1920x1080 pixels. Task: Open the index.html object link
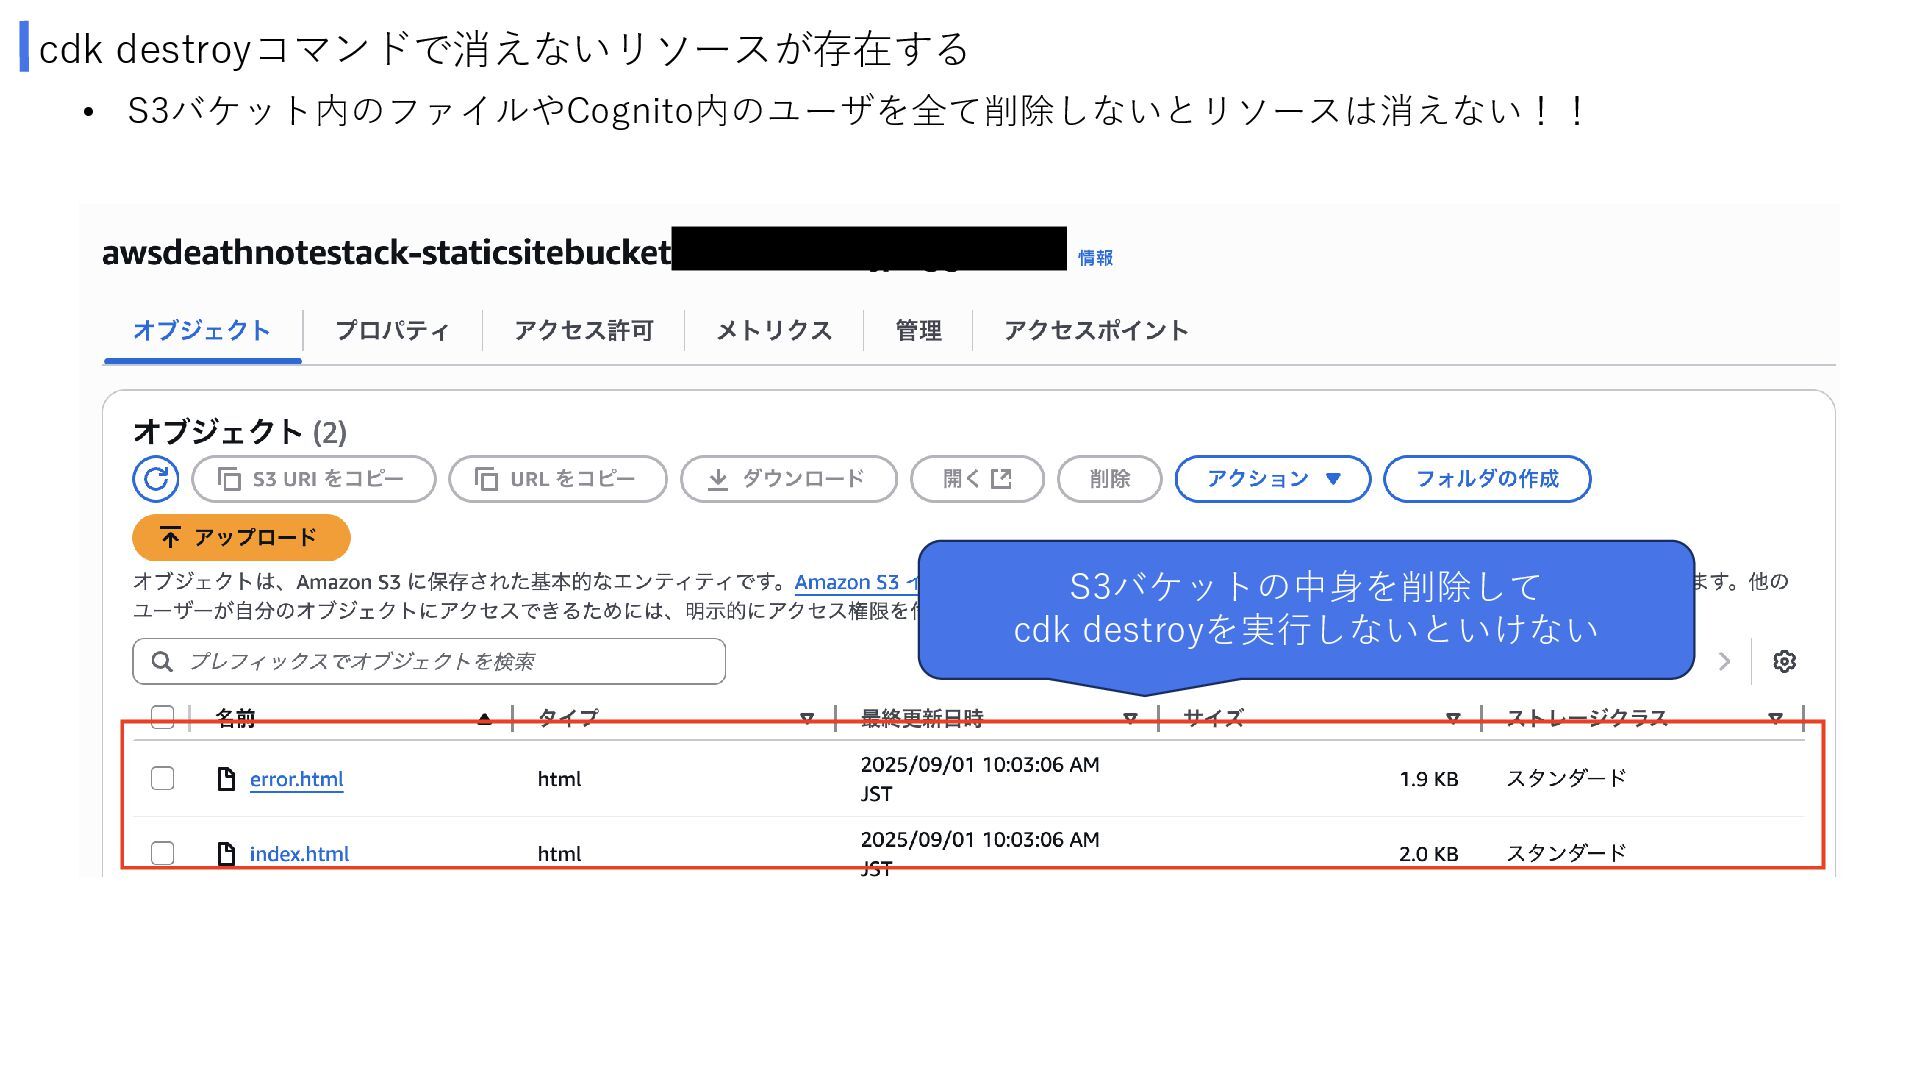(x=299, y=853)
